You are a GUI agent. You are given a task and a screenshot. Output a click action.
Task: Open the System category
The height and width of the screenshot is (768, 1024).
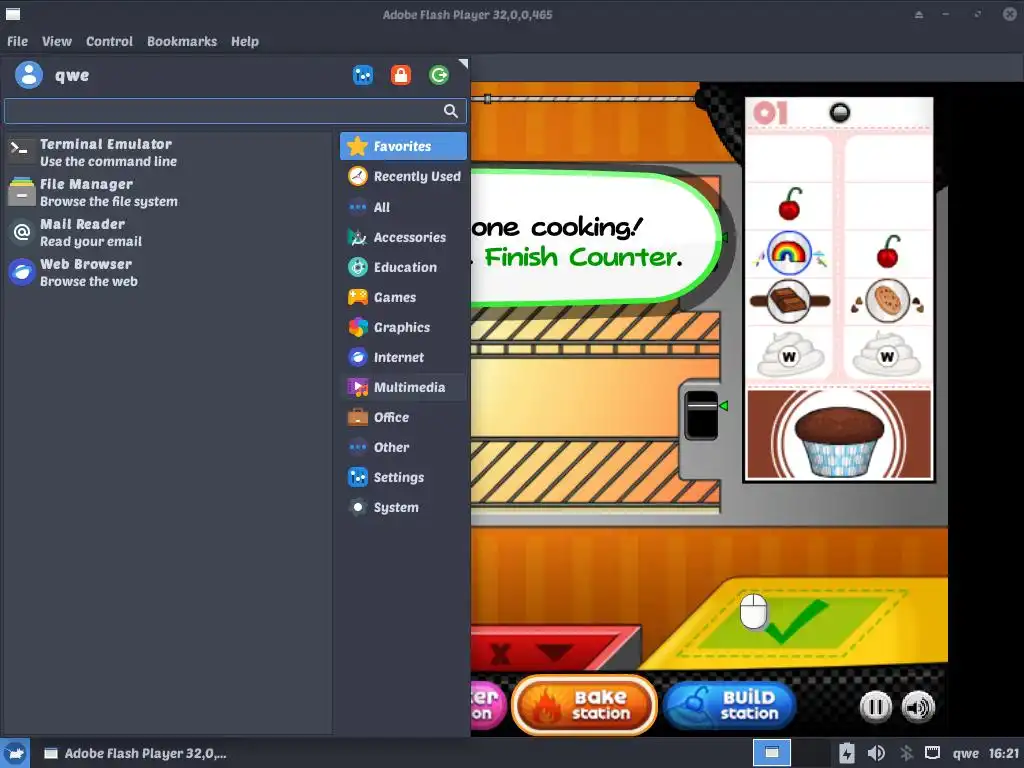pos(403,507)
